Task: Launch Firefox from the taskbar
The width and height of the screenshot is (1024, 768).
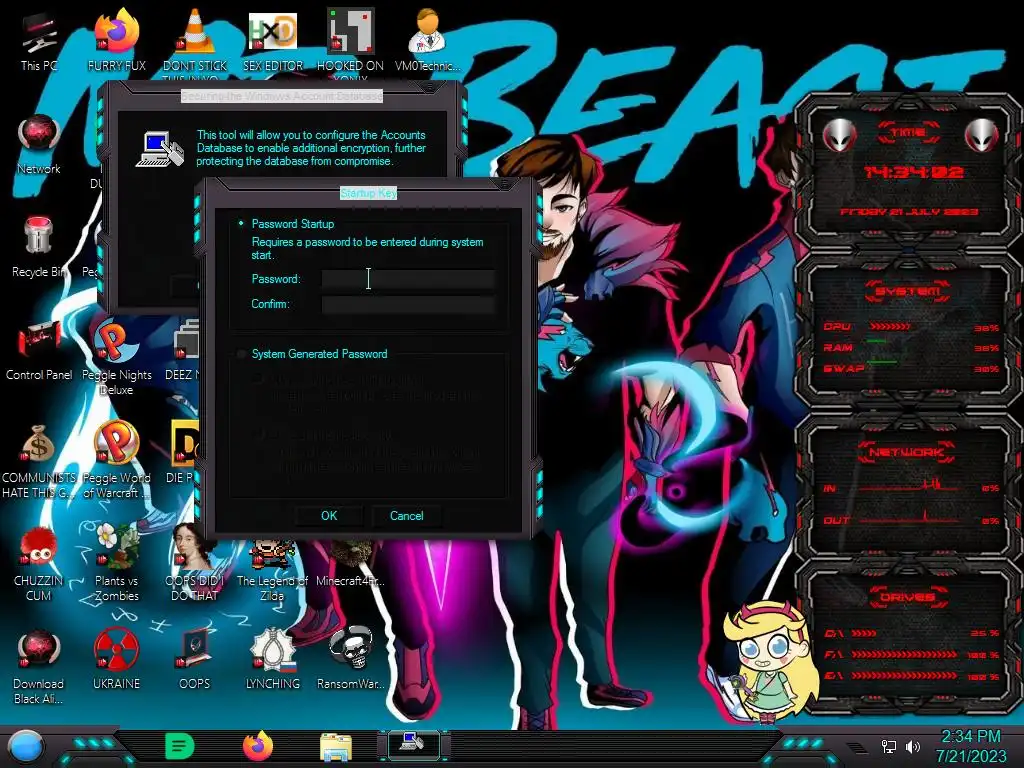Action: (x=258, y=746)
